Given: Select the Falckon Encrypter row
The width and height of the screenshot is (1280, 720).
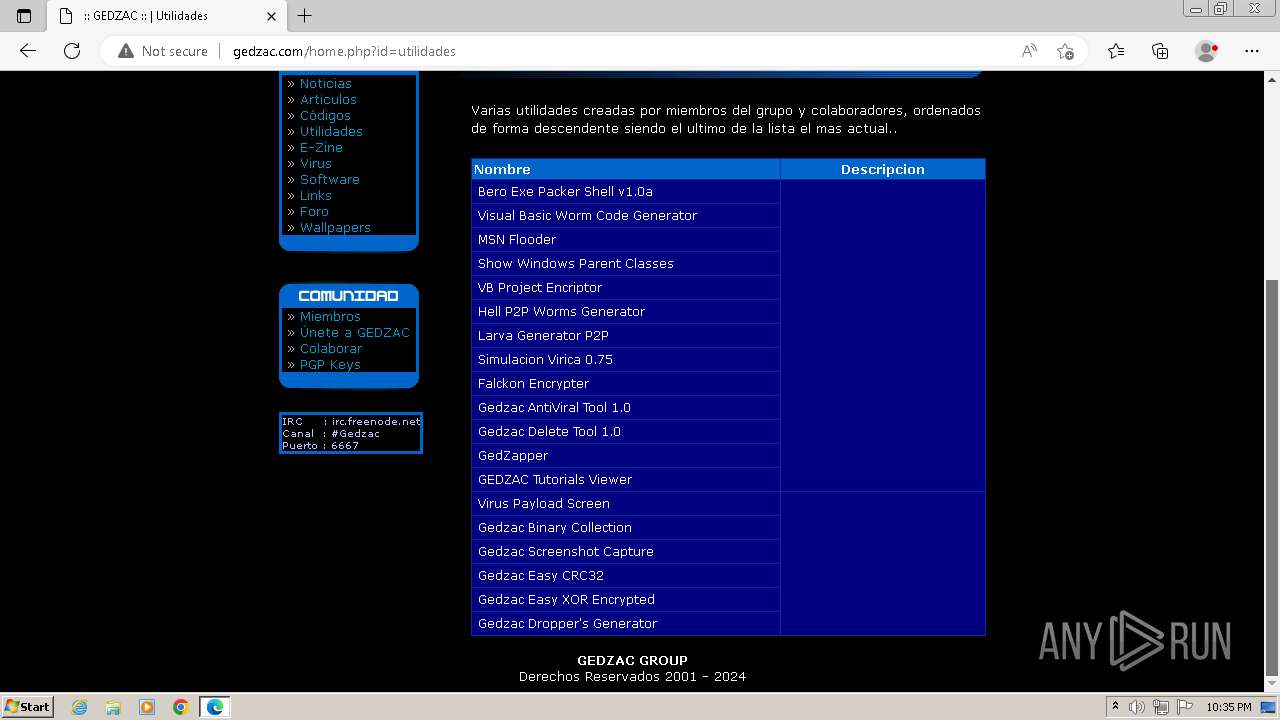Looking at the screenshot, I should point(625,383).
